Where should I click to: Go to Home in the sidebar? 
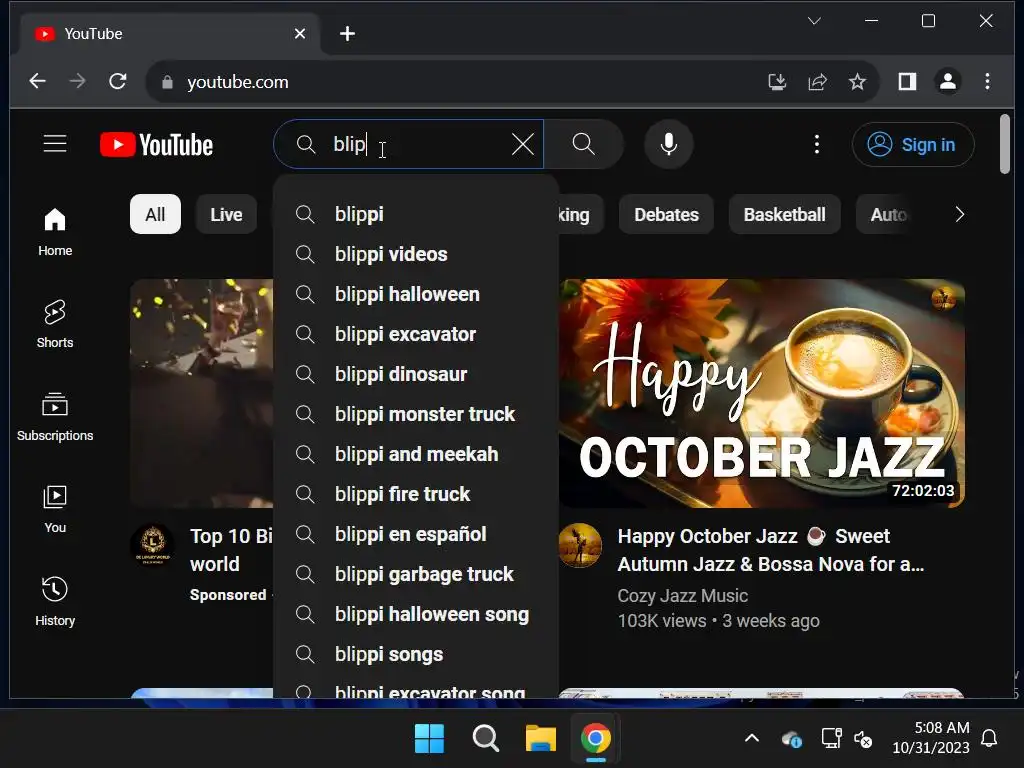coord(55,232)
